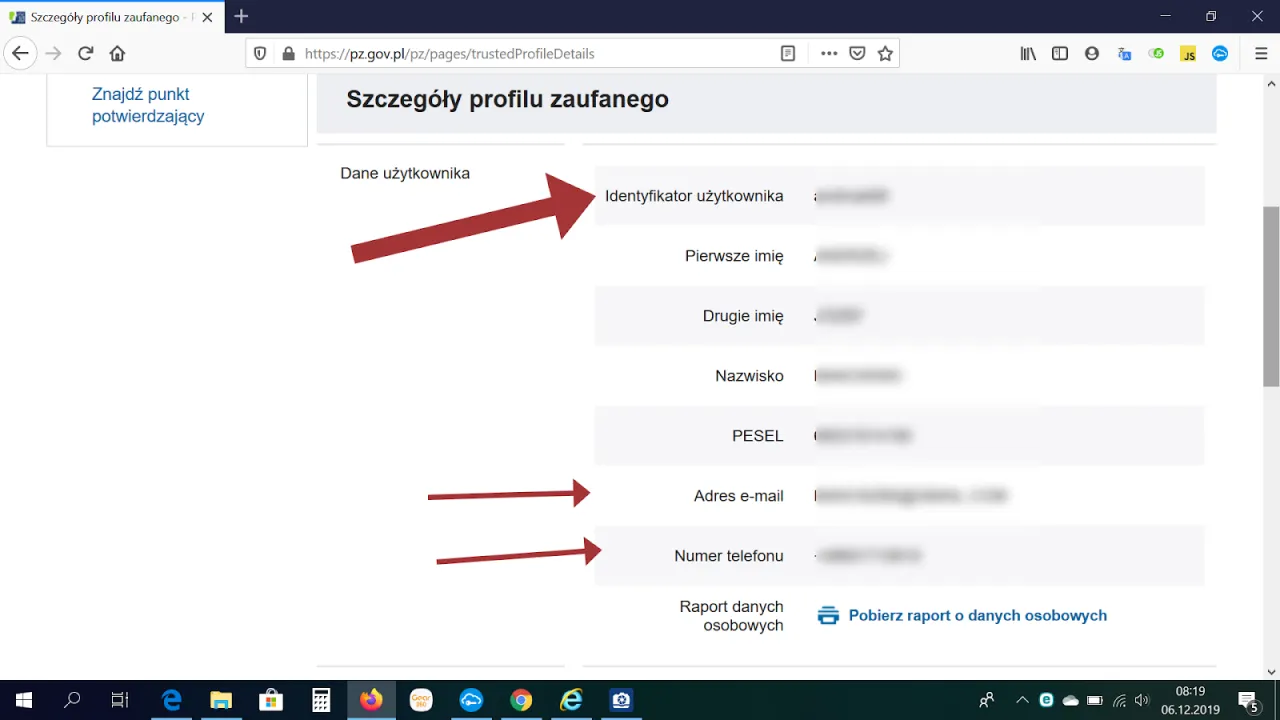Bookmark the page with the star

[885, 53]
